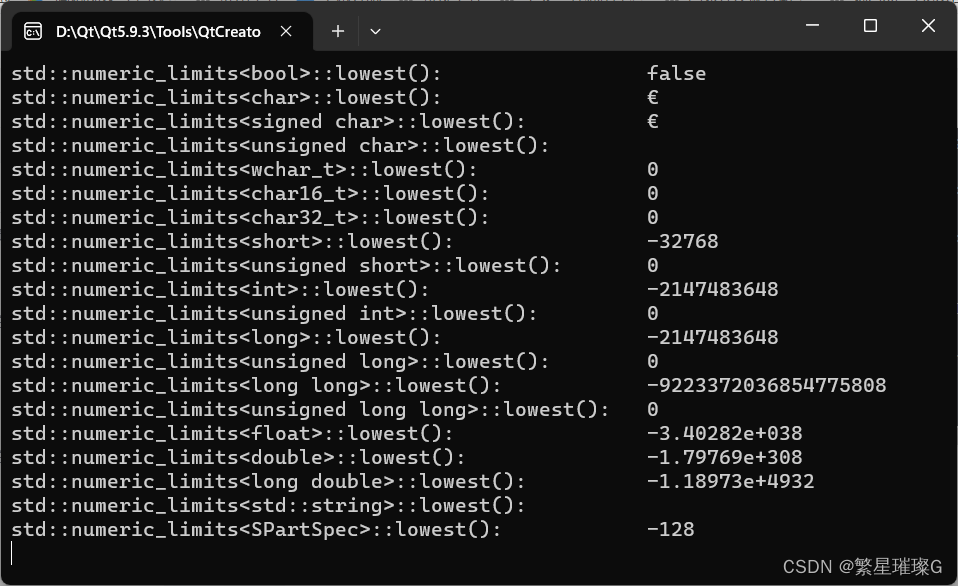Click the blinking cursor on the last line
958x586 pixels.
10,552
